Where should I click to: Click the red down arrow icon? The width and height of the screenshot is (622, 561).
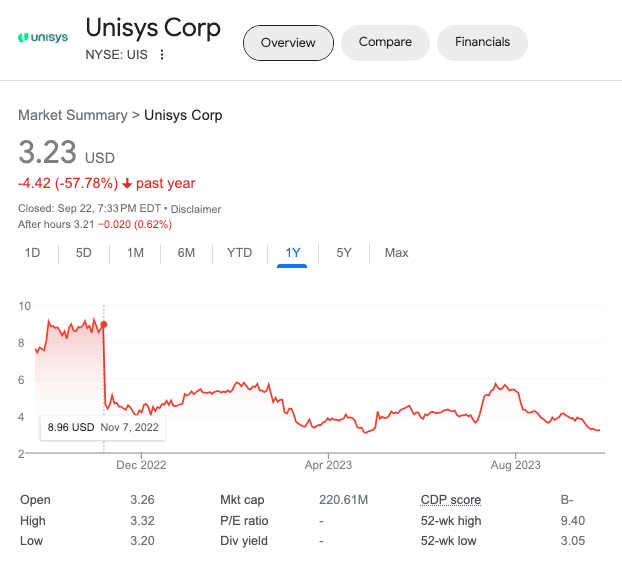(127, 183)
